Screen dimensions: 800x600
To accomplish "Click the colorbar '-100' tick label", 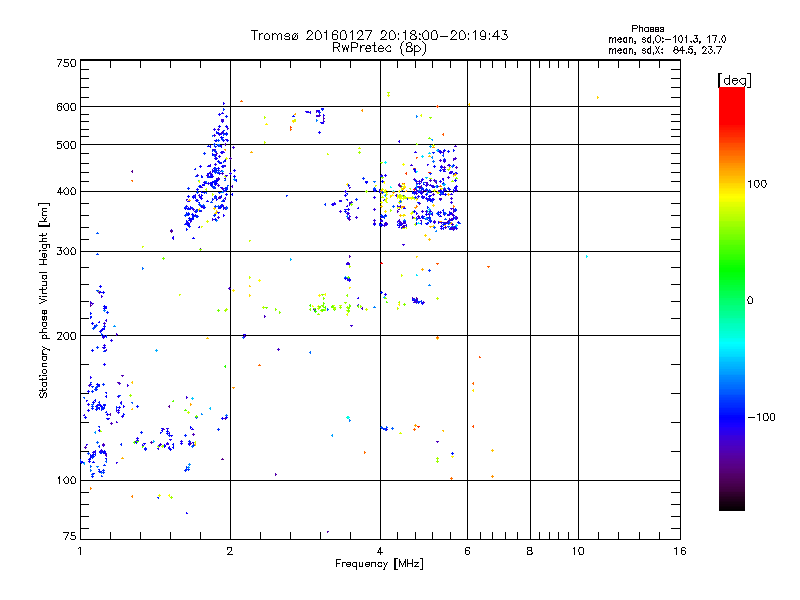I will (x=761, y=417).
